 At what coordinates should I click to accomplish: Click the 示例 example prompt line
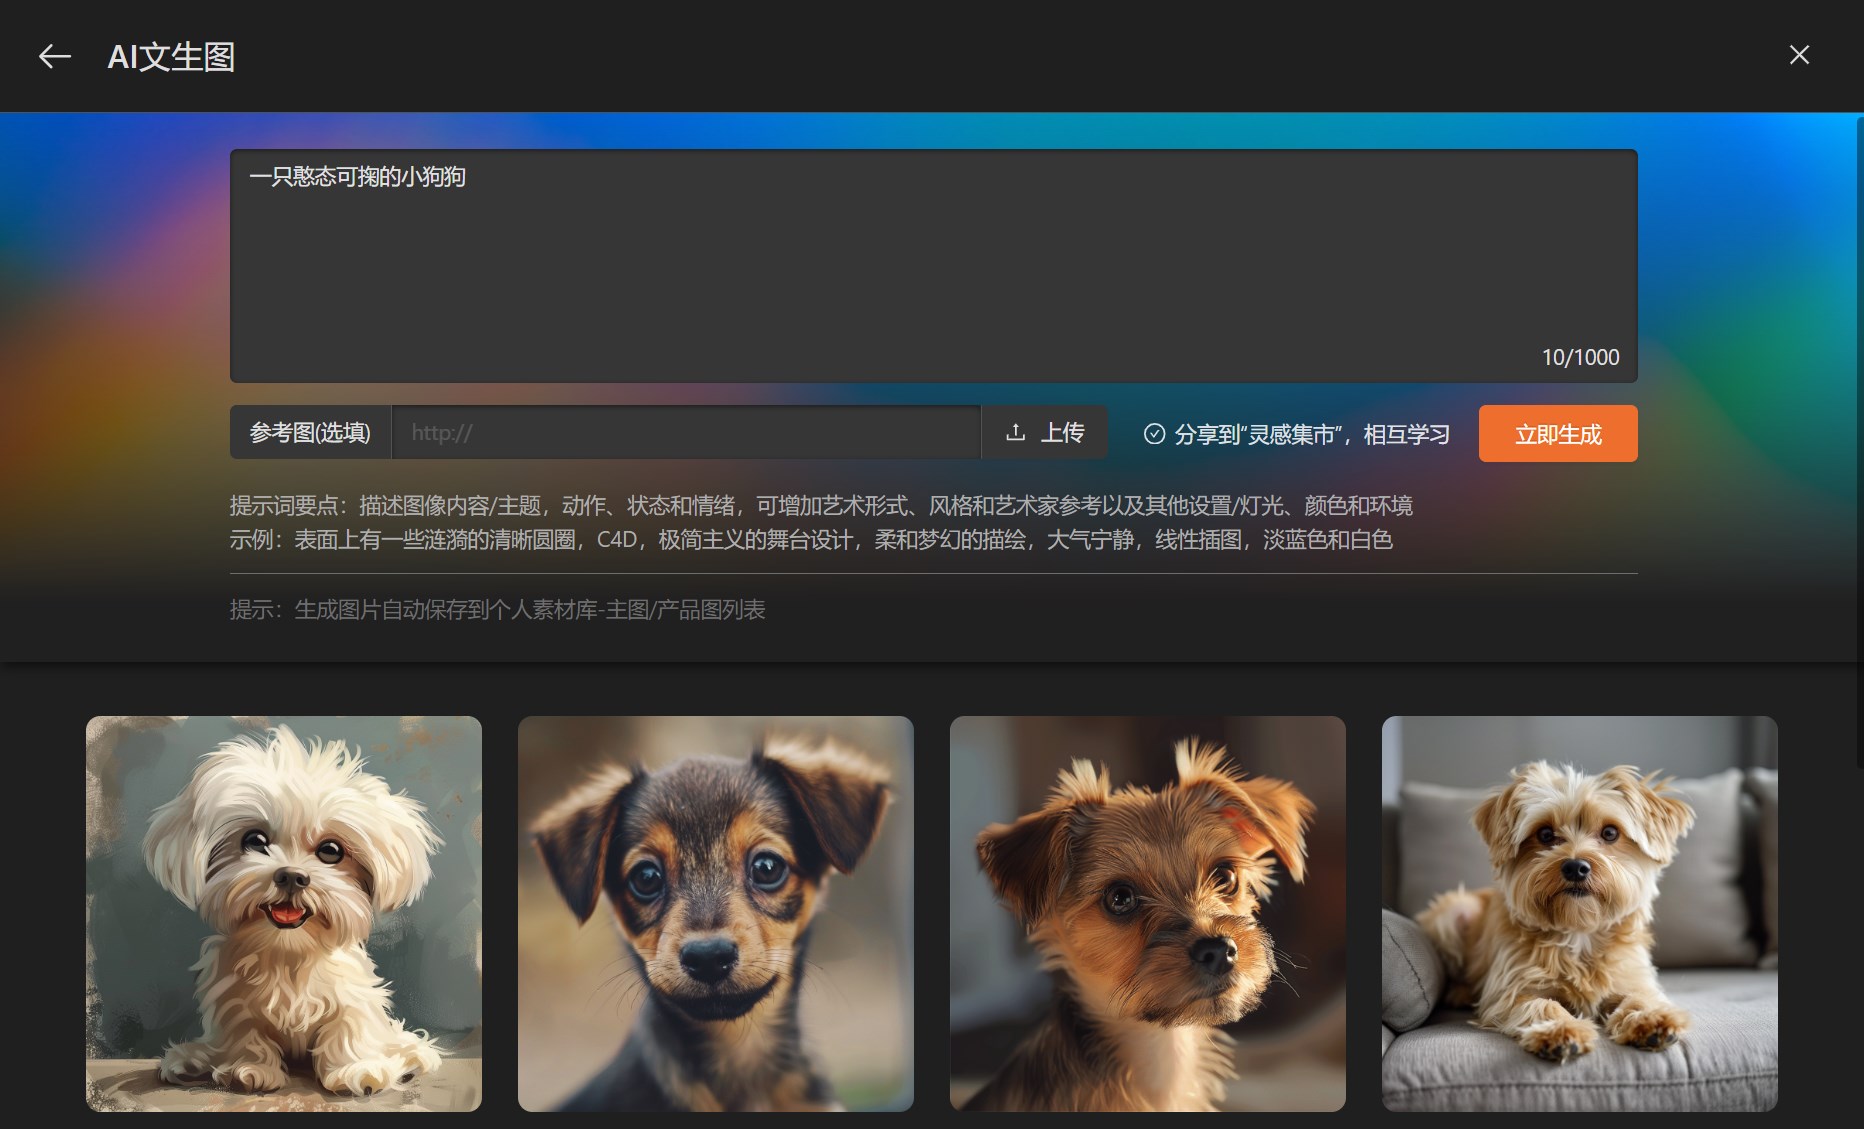pyautogui.click(x=811, y=540)
